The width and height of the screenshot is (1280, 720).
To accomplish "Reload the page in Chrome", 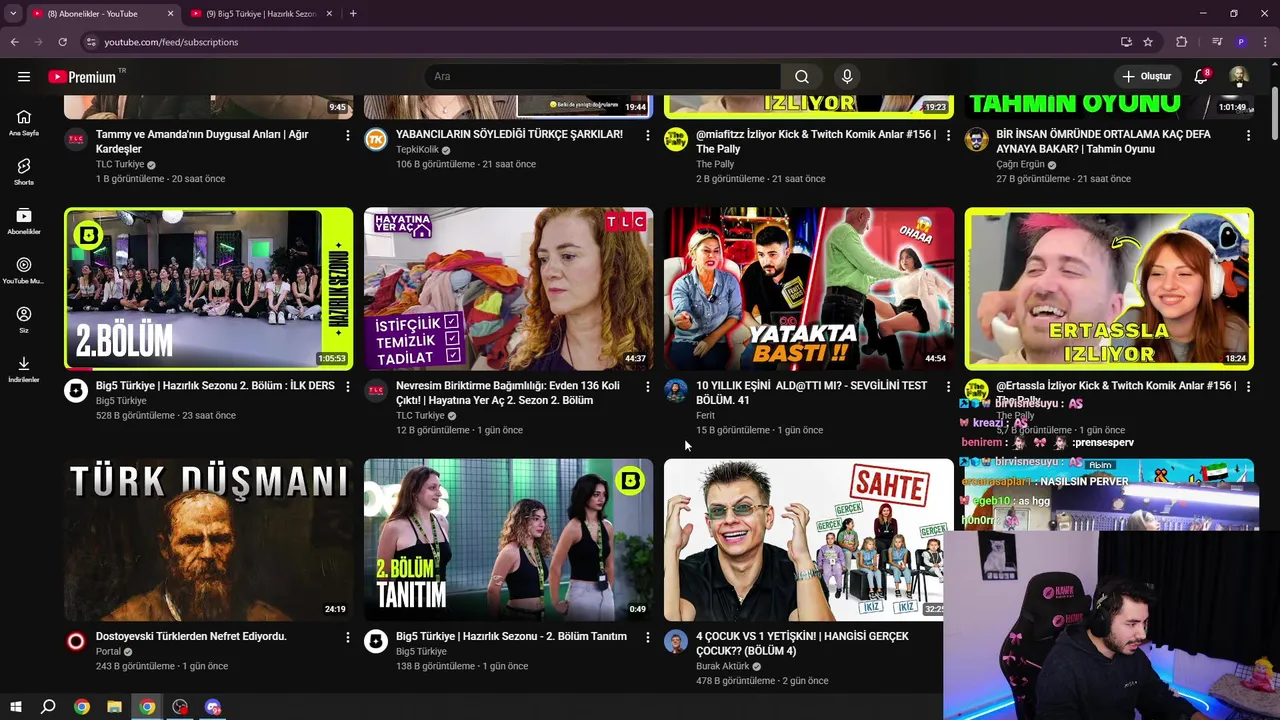I will [x=62, y=42].
